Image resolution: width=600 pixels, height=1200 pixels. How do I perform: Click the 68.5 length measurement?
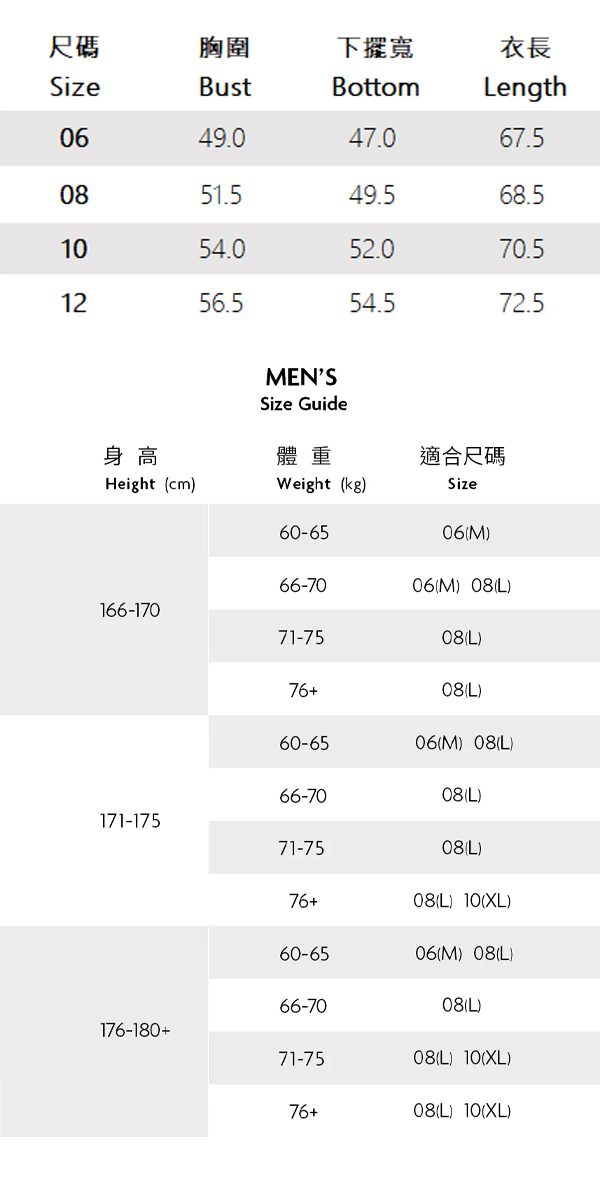pos(522,195)
